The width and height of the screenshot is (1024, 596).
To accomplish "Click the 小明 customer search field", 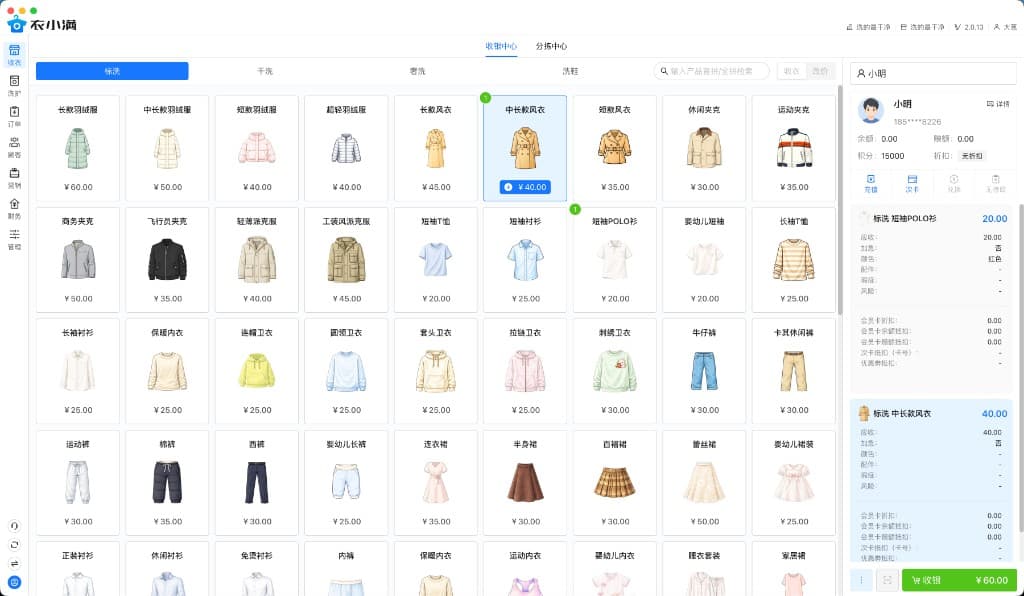I will click(933, 74).
